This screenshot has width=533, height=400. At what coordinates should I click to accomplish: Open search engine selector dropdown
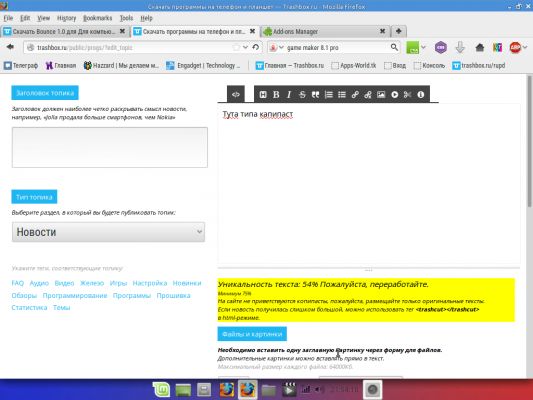pos(275,48)
